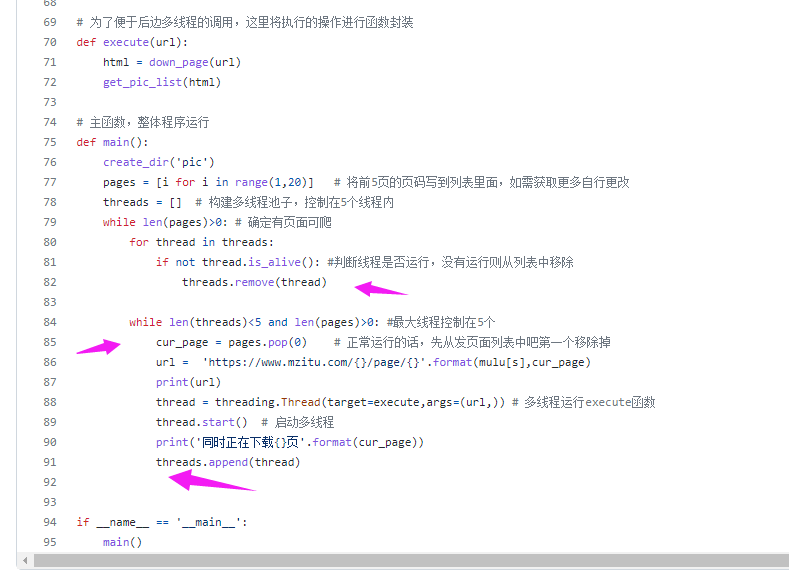Image resolution: width=789 pixels, height=581 pixels.
Task: Click comment '# 确定有页面可爬'
Action: (283, 222)
